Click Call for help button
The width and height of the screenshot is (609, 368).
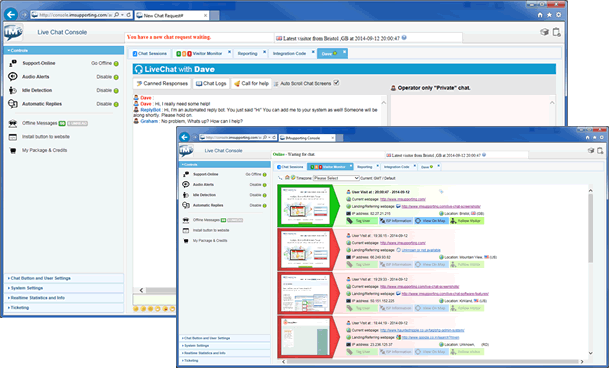click(x=251, y=84)
